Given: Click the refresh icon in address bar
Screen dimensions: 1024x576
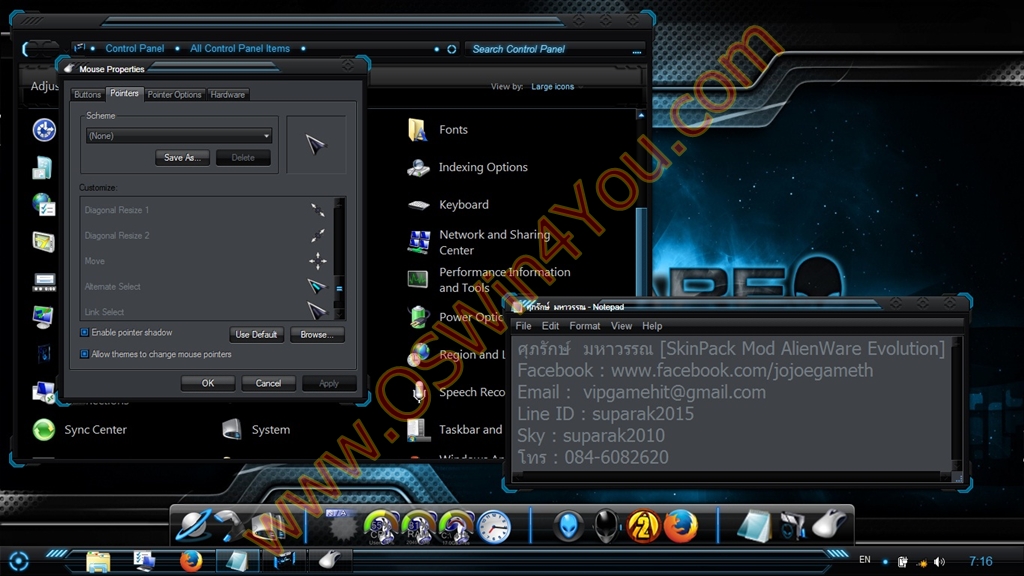Looking at the screenshot, I should (451, 49).
